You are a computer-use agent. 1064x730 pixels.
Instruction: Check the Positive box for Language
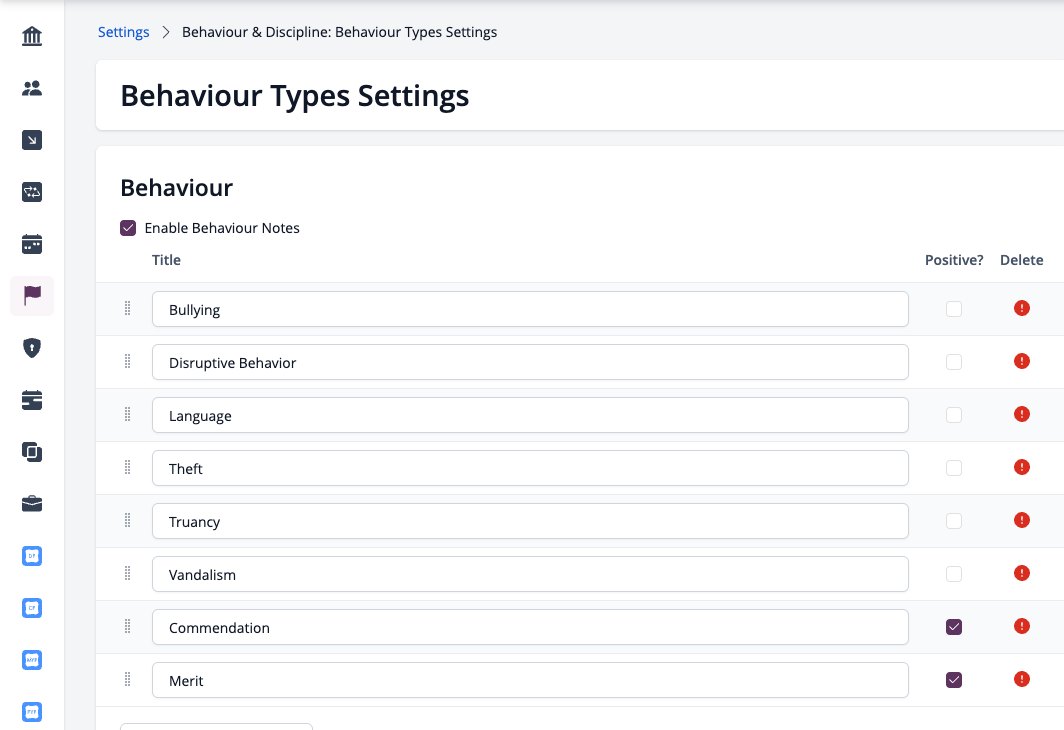click(953, 415)
